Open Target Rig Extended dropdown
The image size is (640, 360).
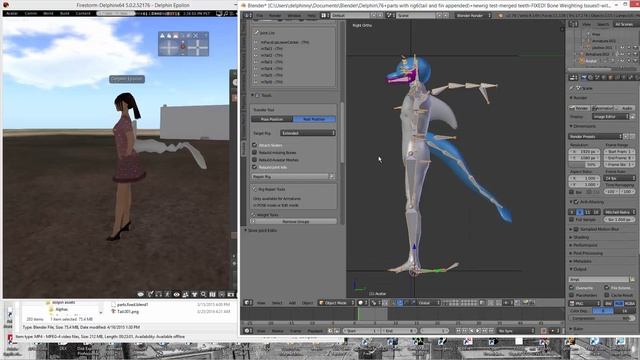[x=308, y=133]
